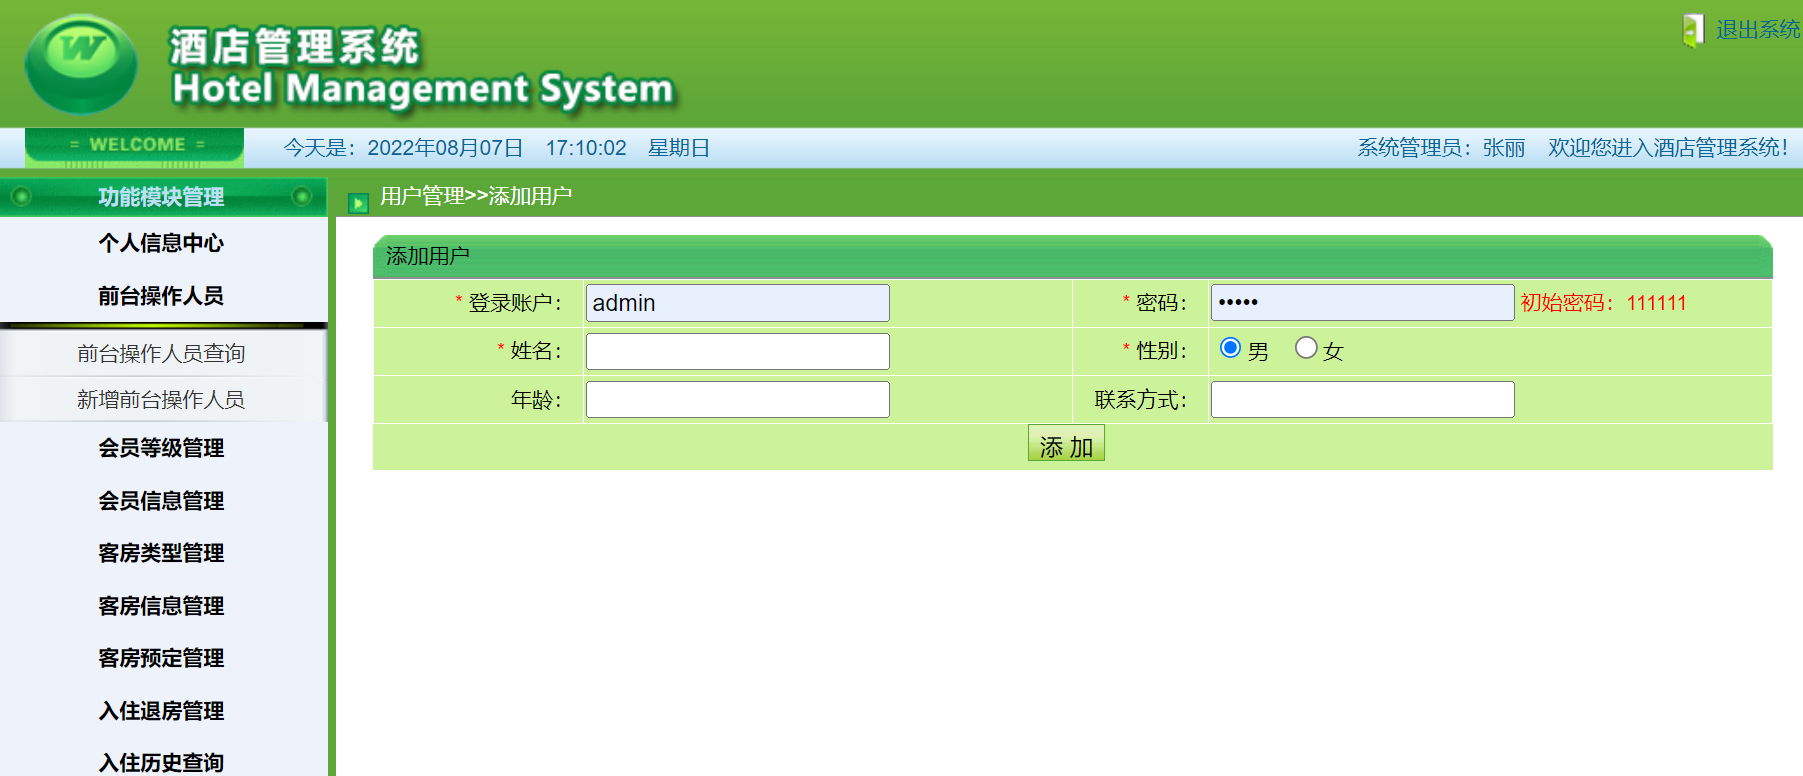This screenshot has width=1803, height=776.
Task: Click the 添 加 button
Action: pyautogui.click(x=1066, y=444)
